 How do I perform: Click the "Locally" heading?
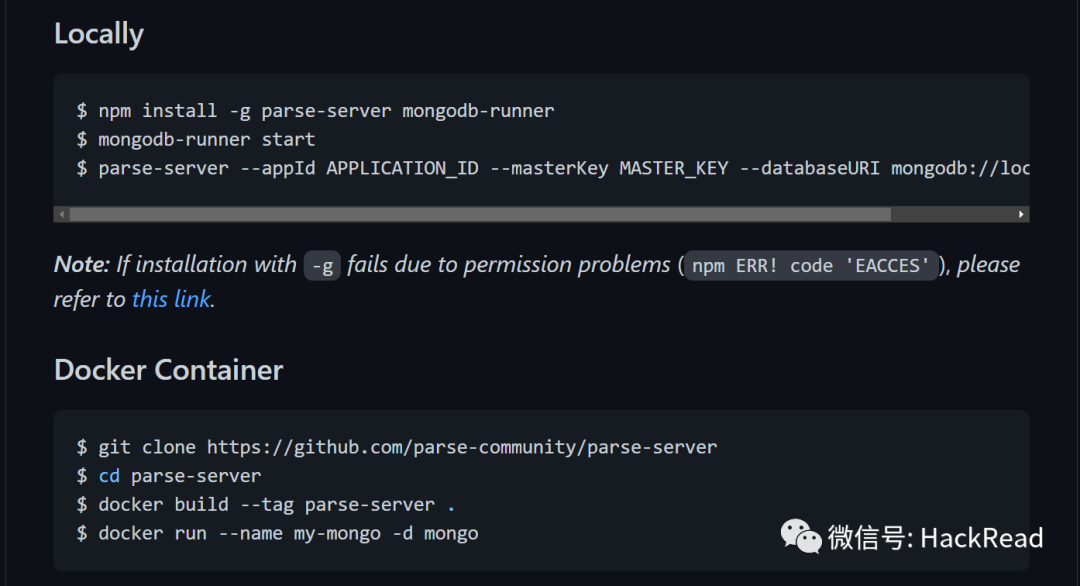(x=98, y=34)
